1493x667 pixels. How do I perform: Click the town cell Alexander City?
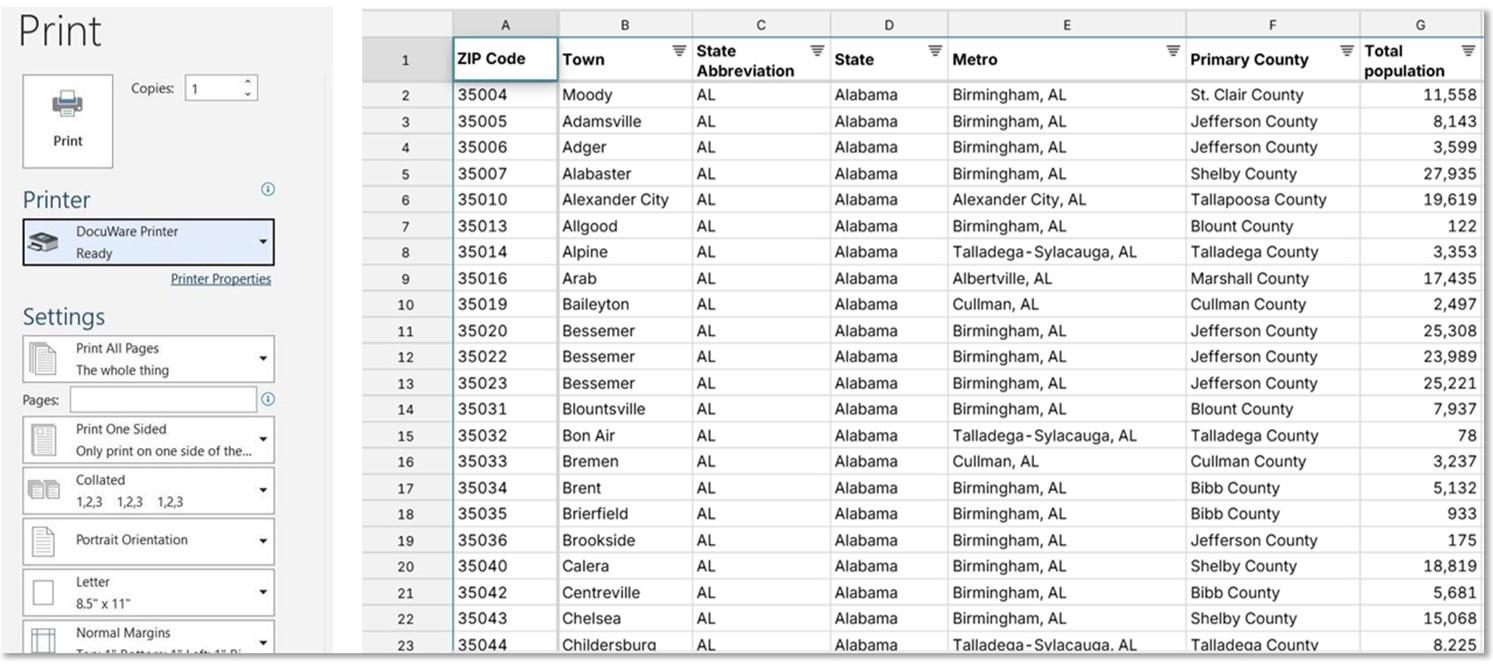tap(625, 200)
